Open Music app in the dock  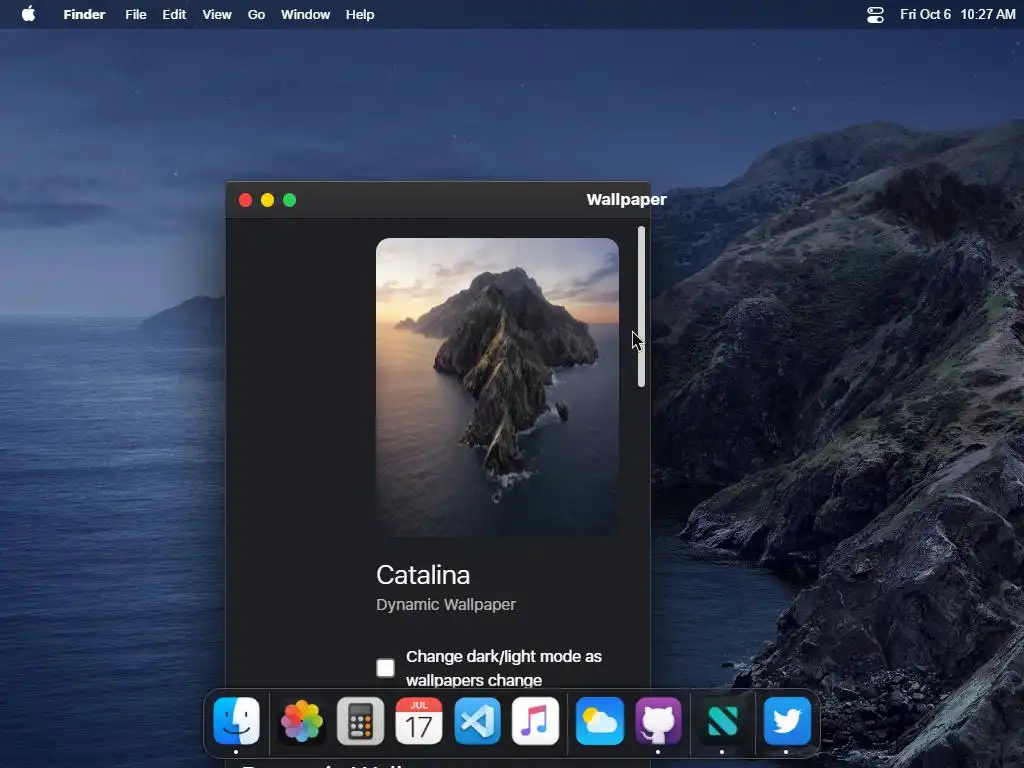[x=536, y=721]
